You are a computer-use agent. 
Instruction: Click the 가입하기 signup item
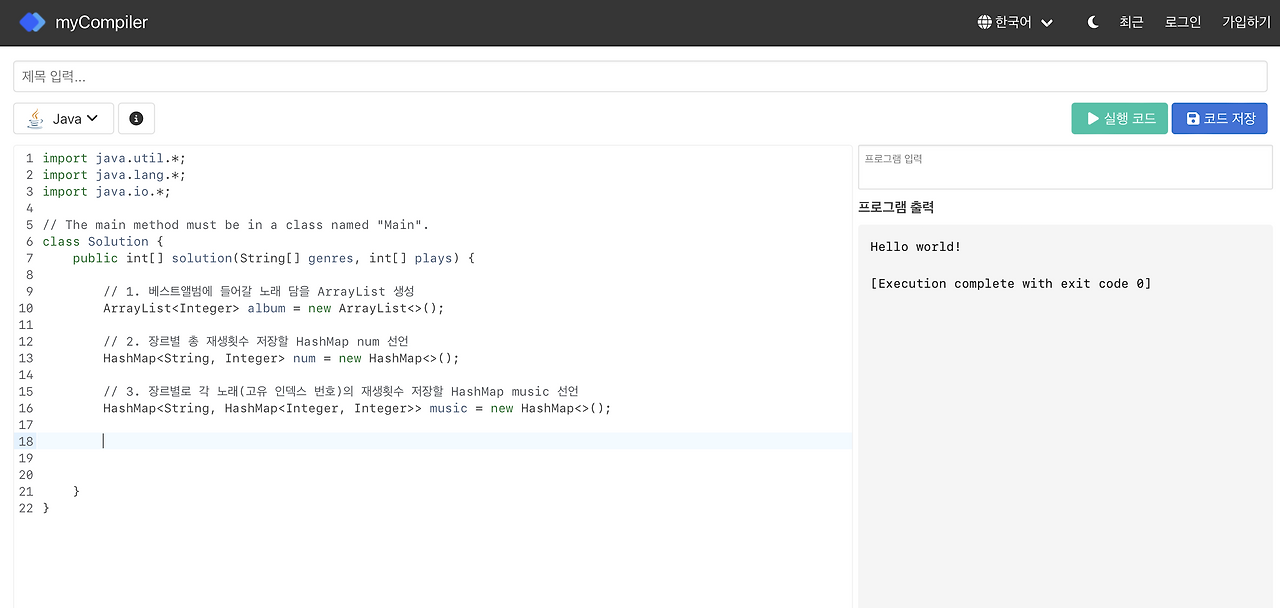pos(1245,21)
